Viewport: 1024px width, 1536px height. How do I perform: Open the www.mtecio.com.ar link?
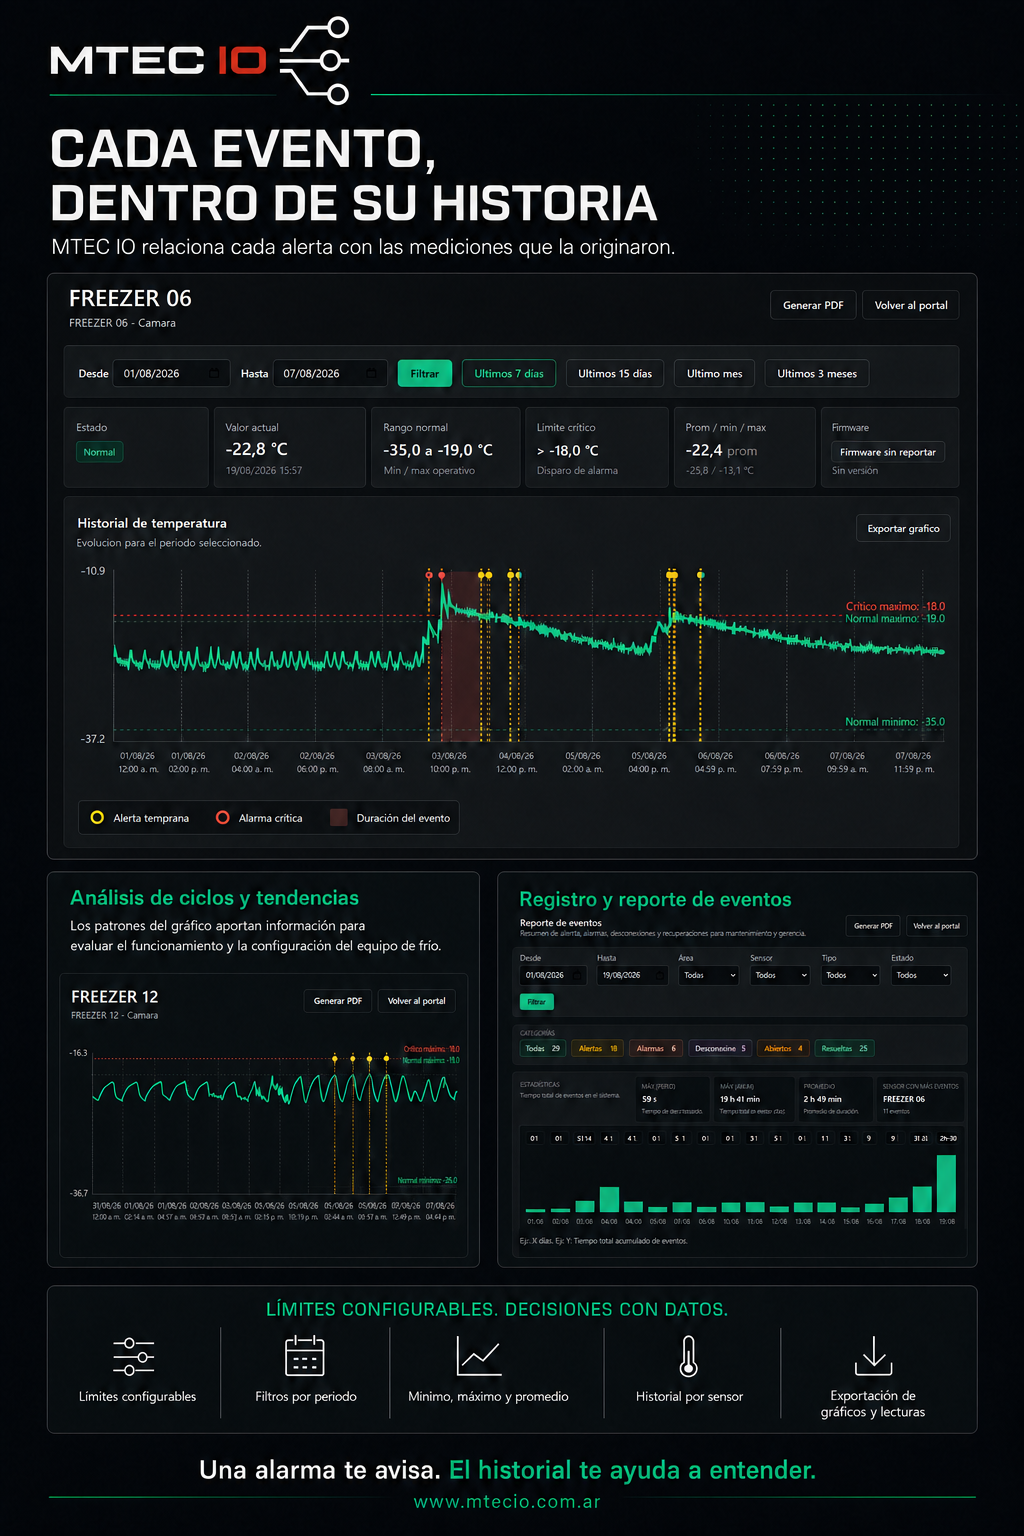[507, 1502]
